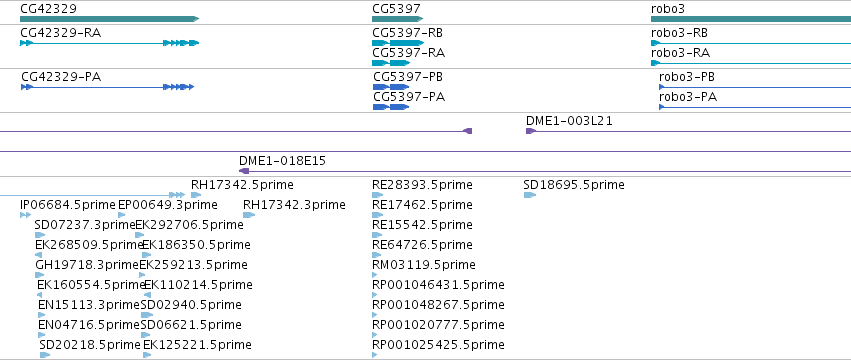Select the RE28393.5prime EST marker
Screen dimensions: 851x360
click(377, 195)
